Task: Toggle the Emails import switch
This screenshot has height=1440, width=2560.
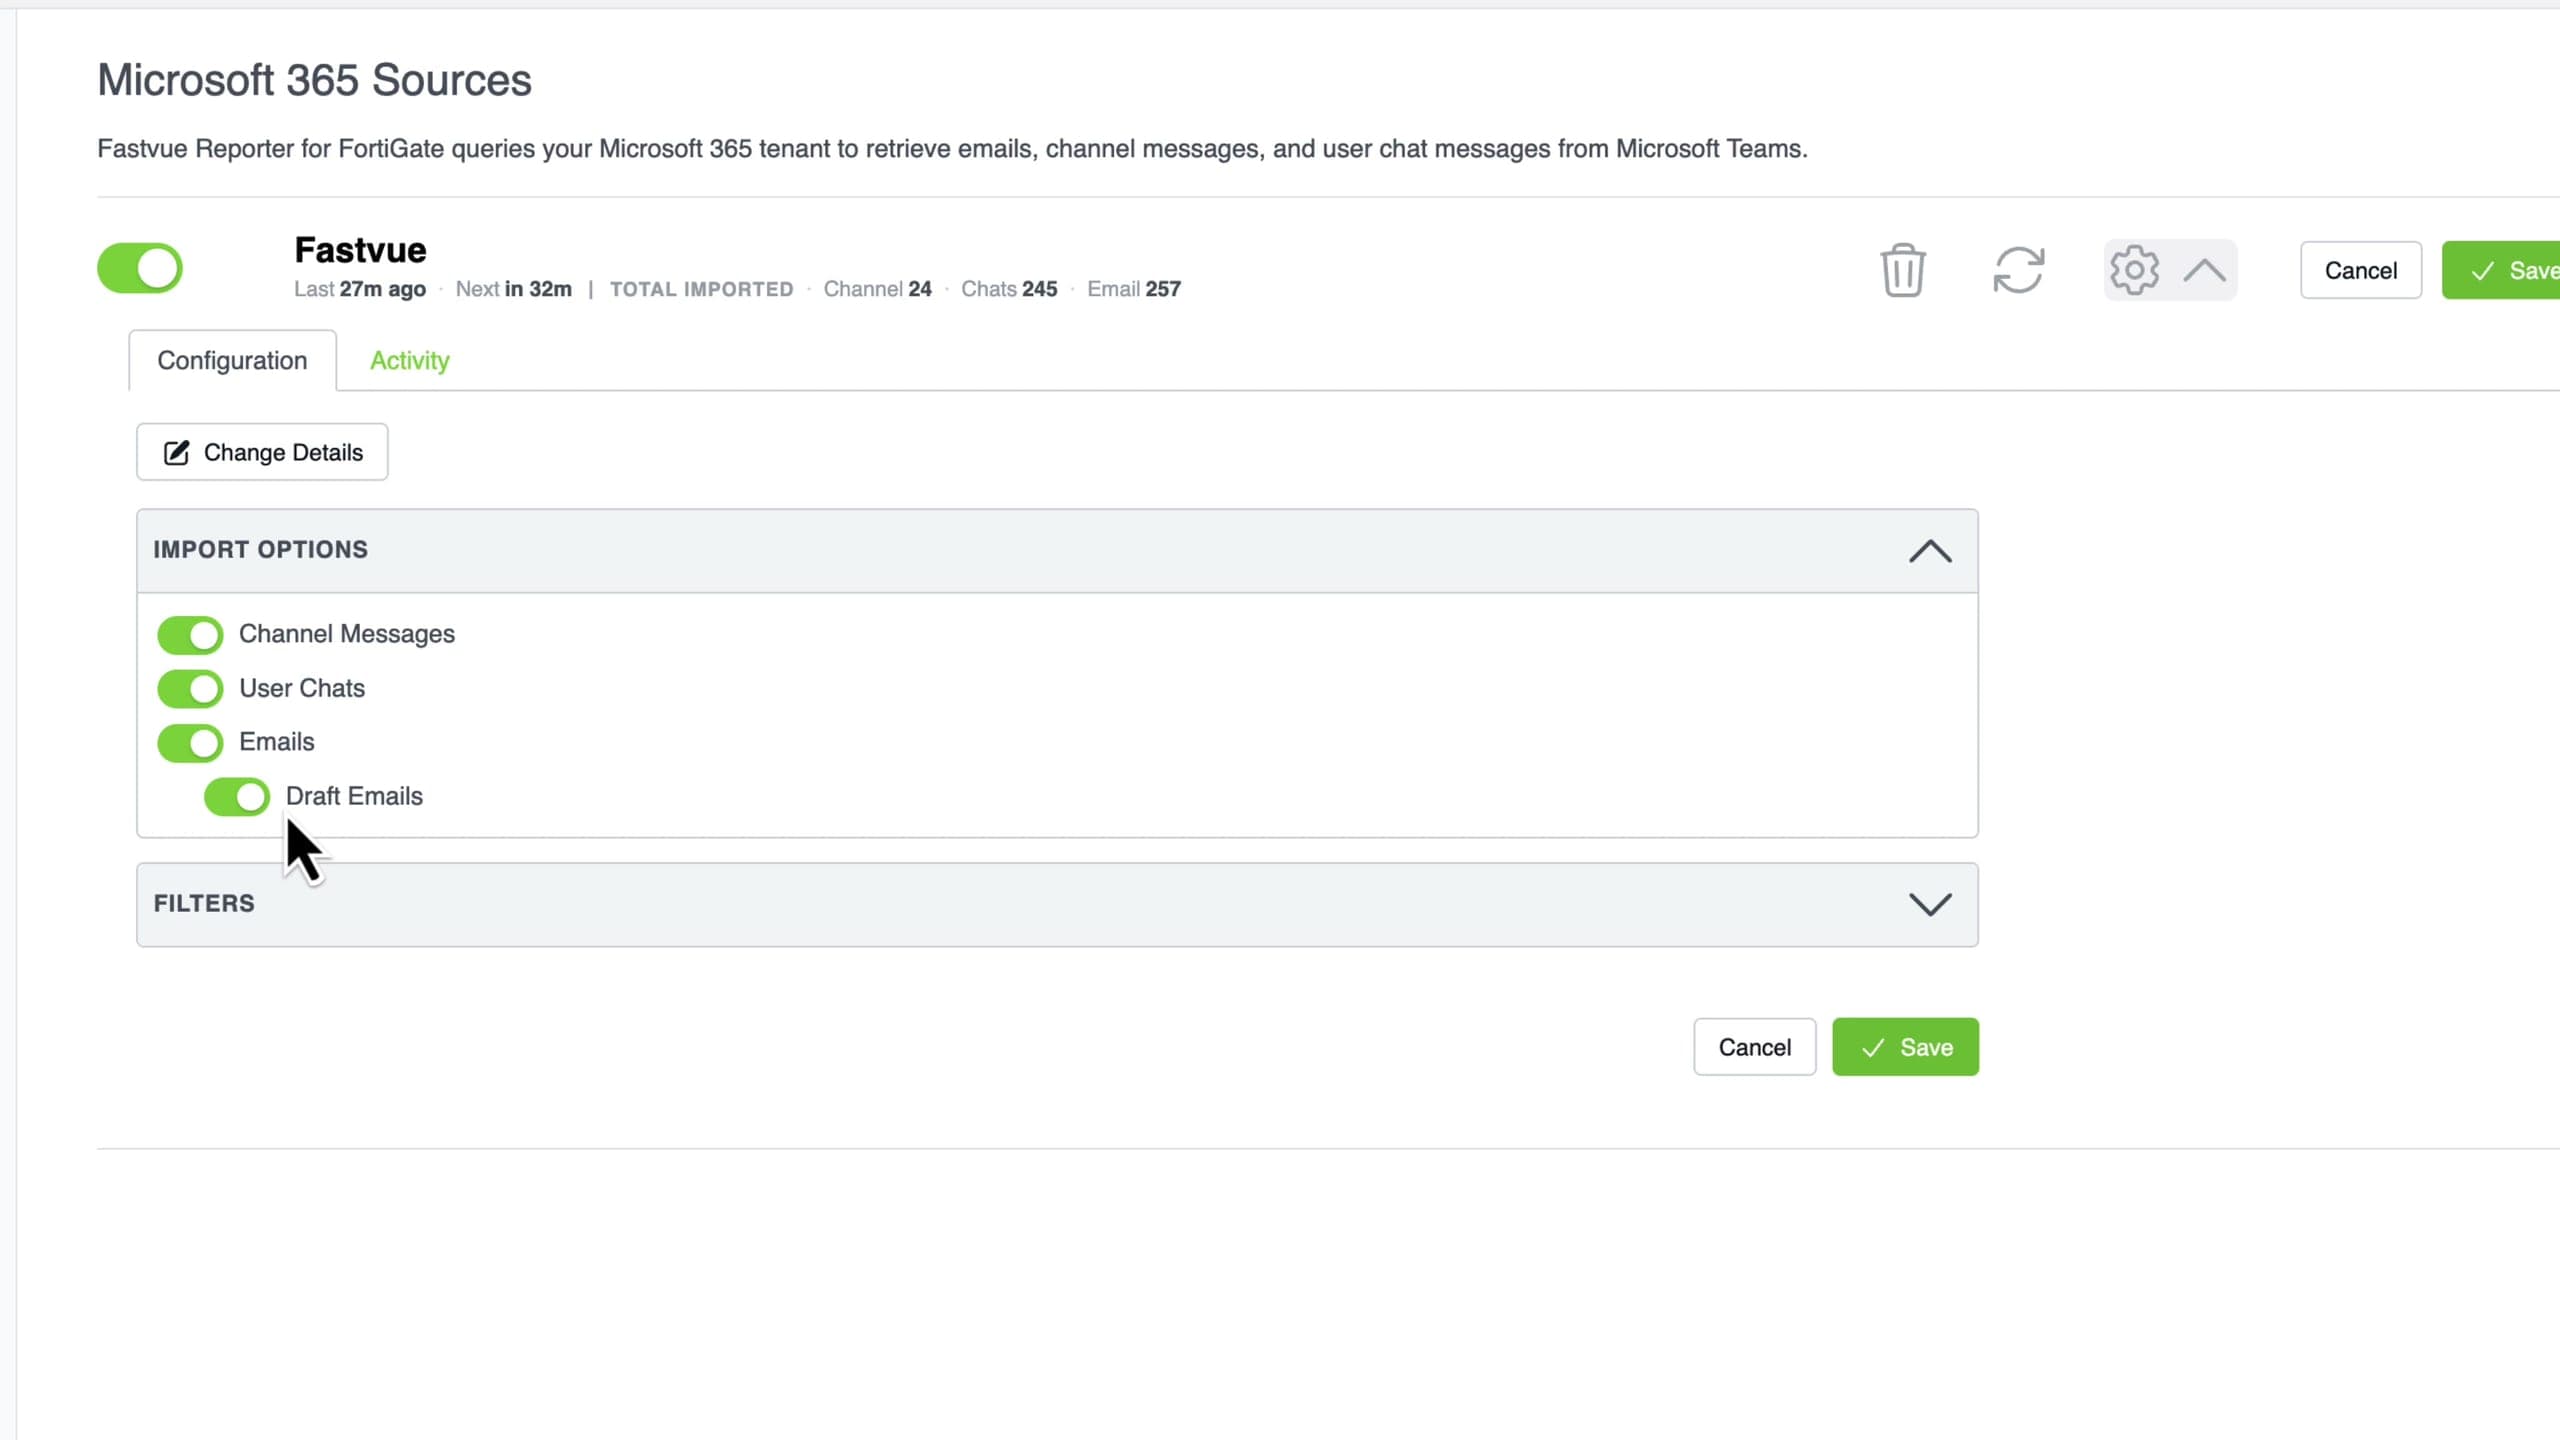Action: tap(190, 742)
